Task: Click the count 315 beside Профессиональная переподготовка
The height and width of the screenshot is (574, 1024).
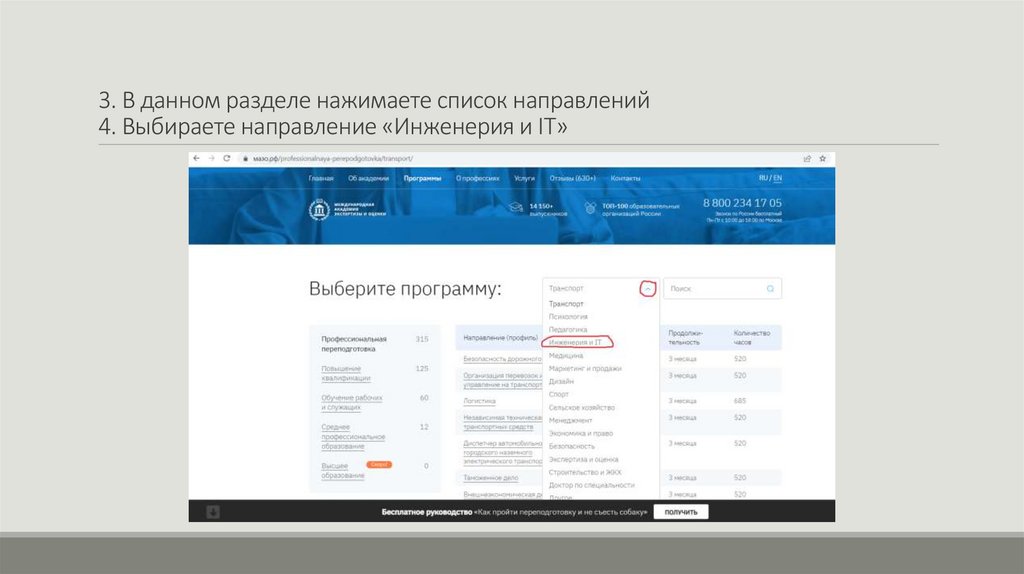Action: [x=422, y=339]
